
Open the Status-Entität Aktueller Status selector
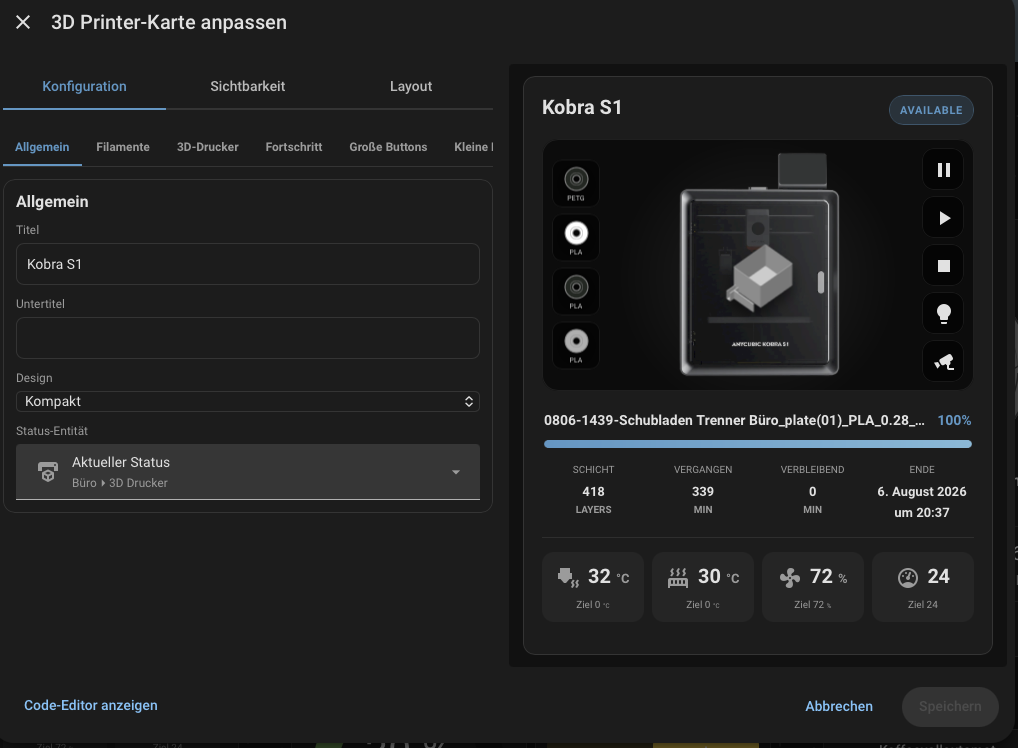pos(247,472)
